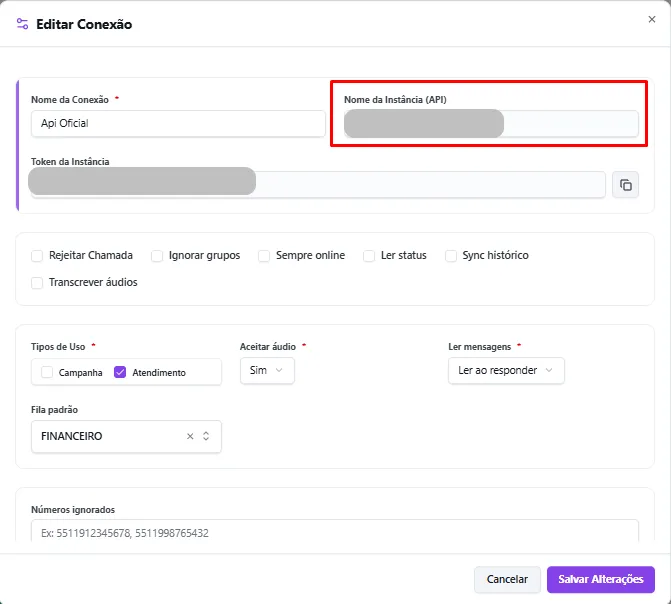671x604 pixels.
Task: Focus the Nome da Instância (API) field
Action: click(x=491, y=123)
